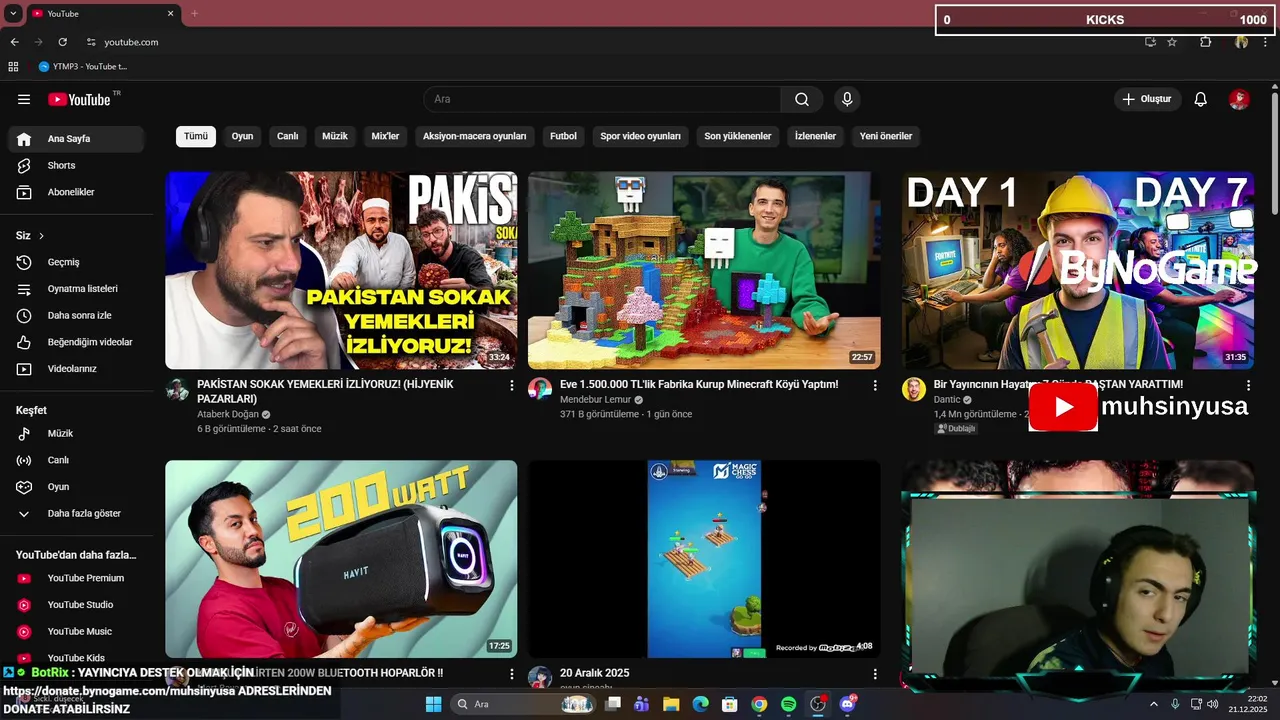Go to Ana Sayfa in sidebar
The height and width of the screenshot is (720, 1280).
pyautogui.click(x=76, y=139)
